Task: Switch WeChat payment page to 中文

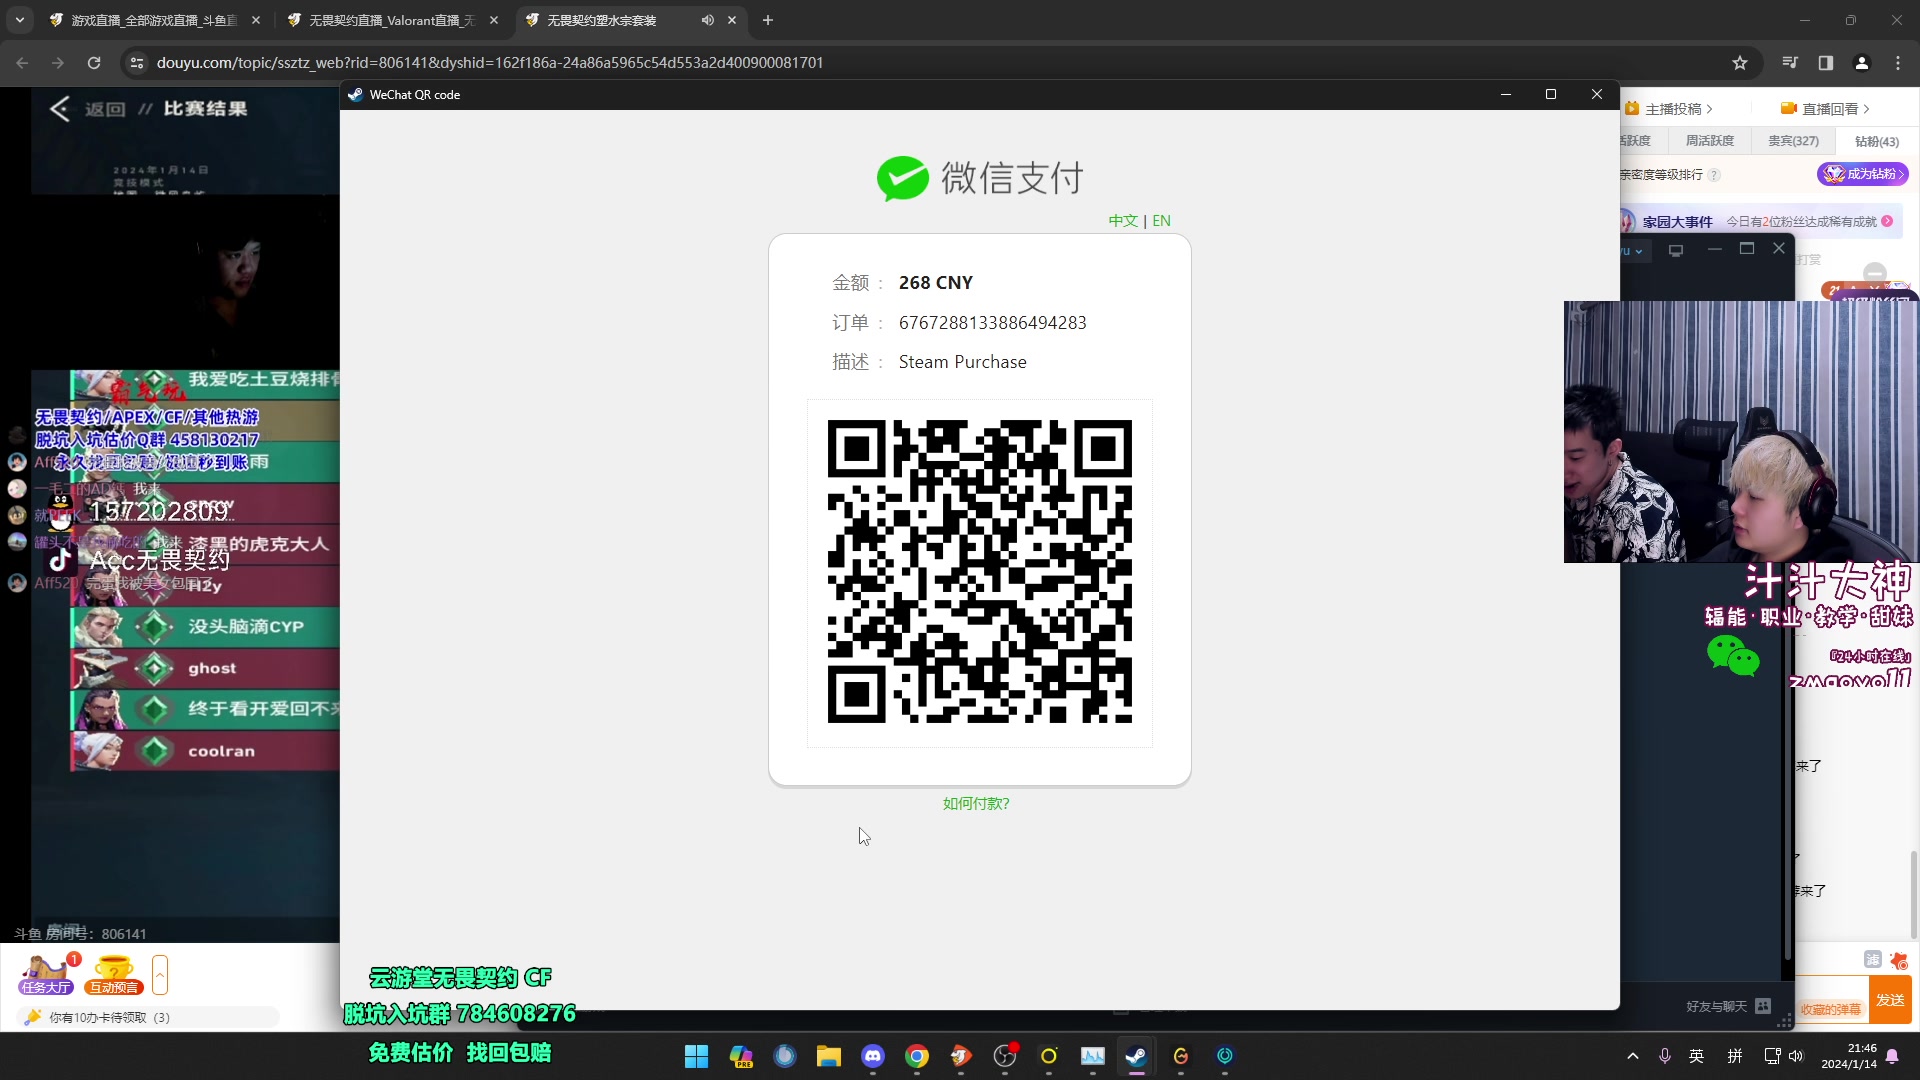Action: (x=1123, y=221)
